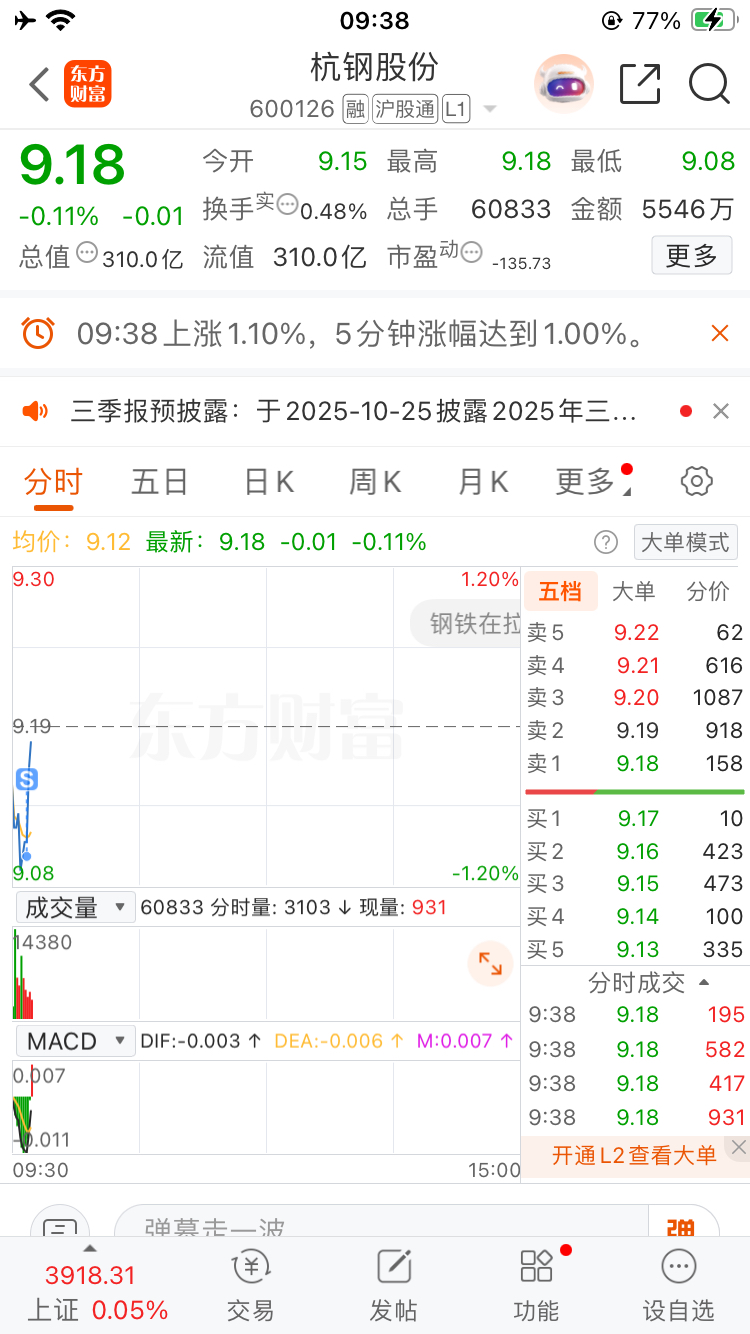Screen dimensions: 750x1334
Task: Open the 功能 functions icon
Action: pyautogui.click(x=536, y=1285)
